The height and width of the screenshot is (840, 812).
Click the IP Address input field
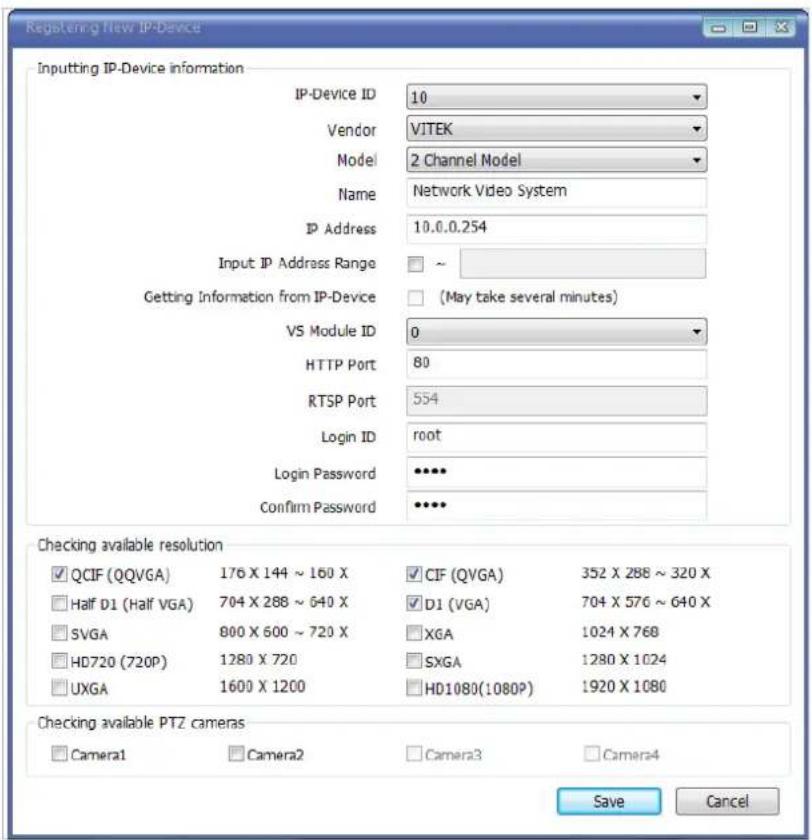click(557, 228)
